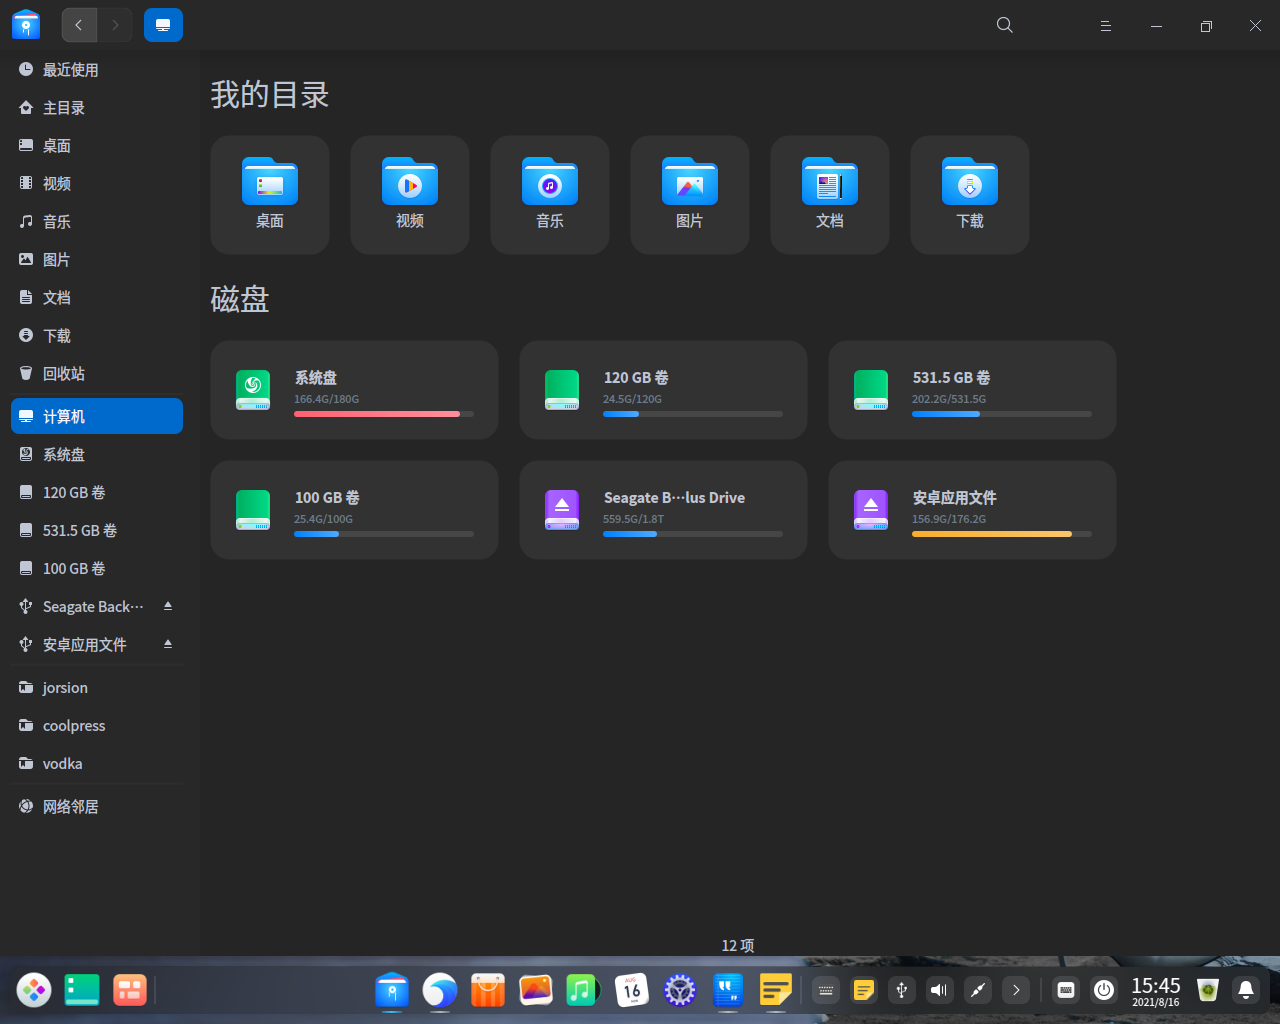The image size is (1280, 1024).
Task: Open the volume control in dock tray
Action: point(939,990)
